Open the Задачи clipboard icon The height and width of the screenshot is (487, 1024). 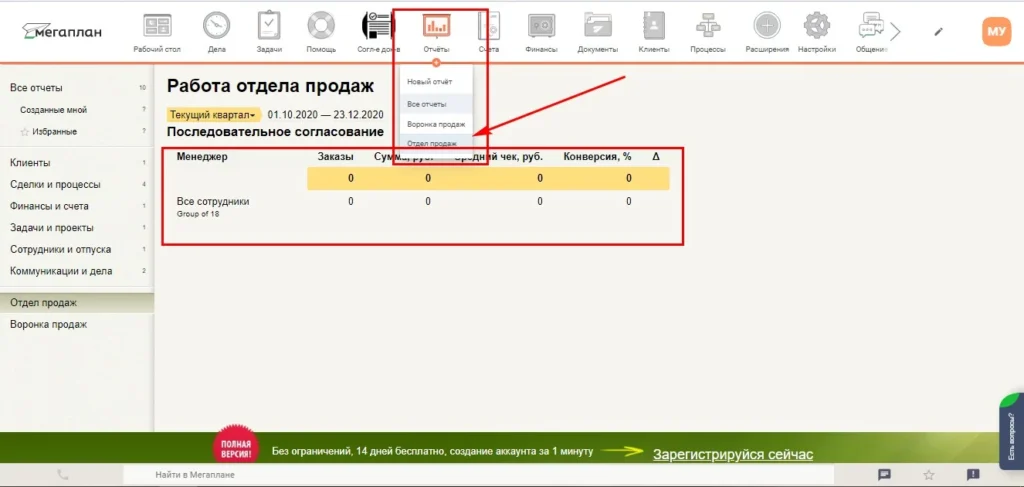(269, 26)
